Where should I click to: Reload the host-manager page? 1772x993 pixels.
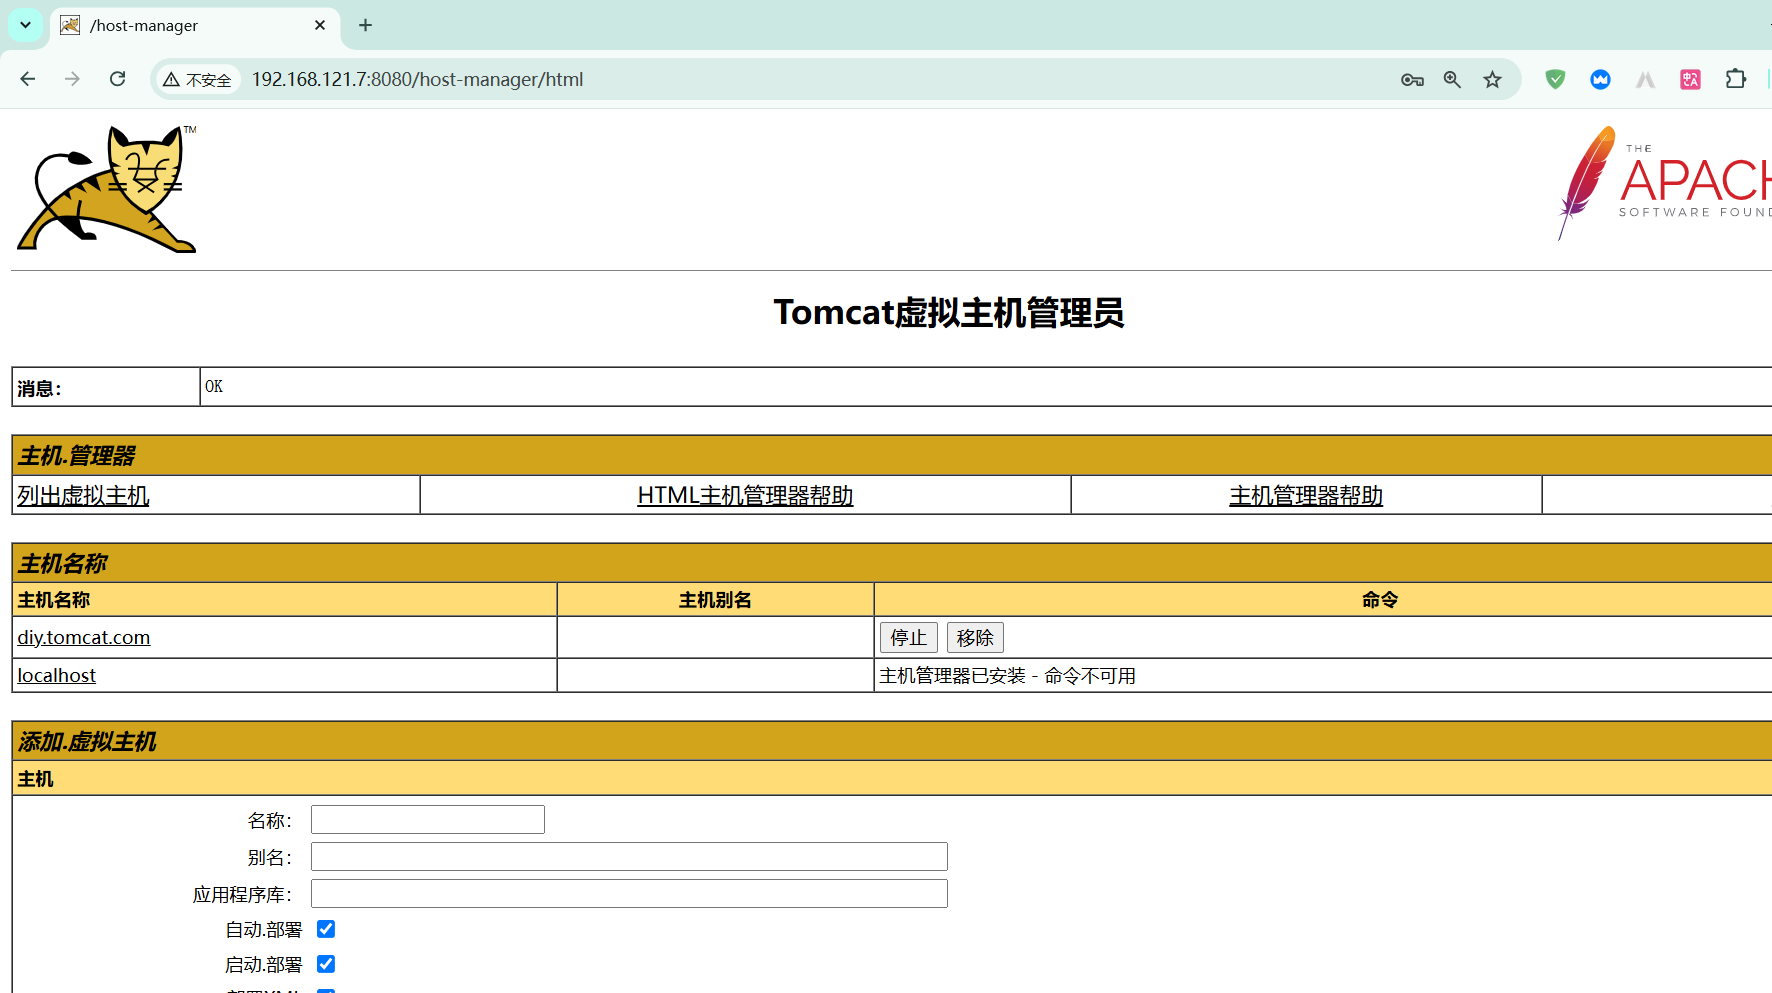pos(118,79)
